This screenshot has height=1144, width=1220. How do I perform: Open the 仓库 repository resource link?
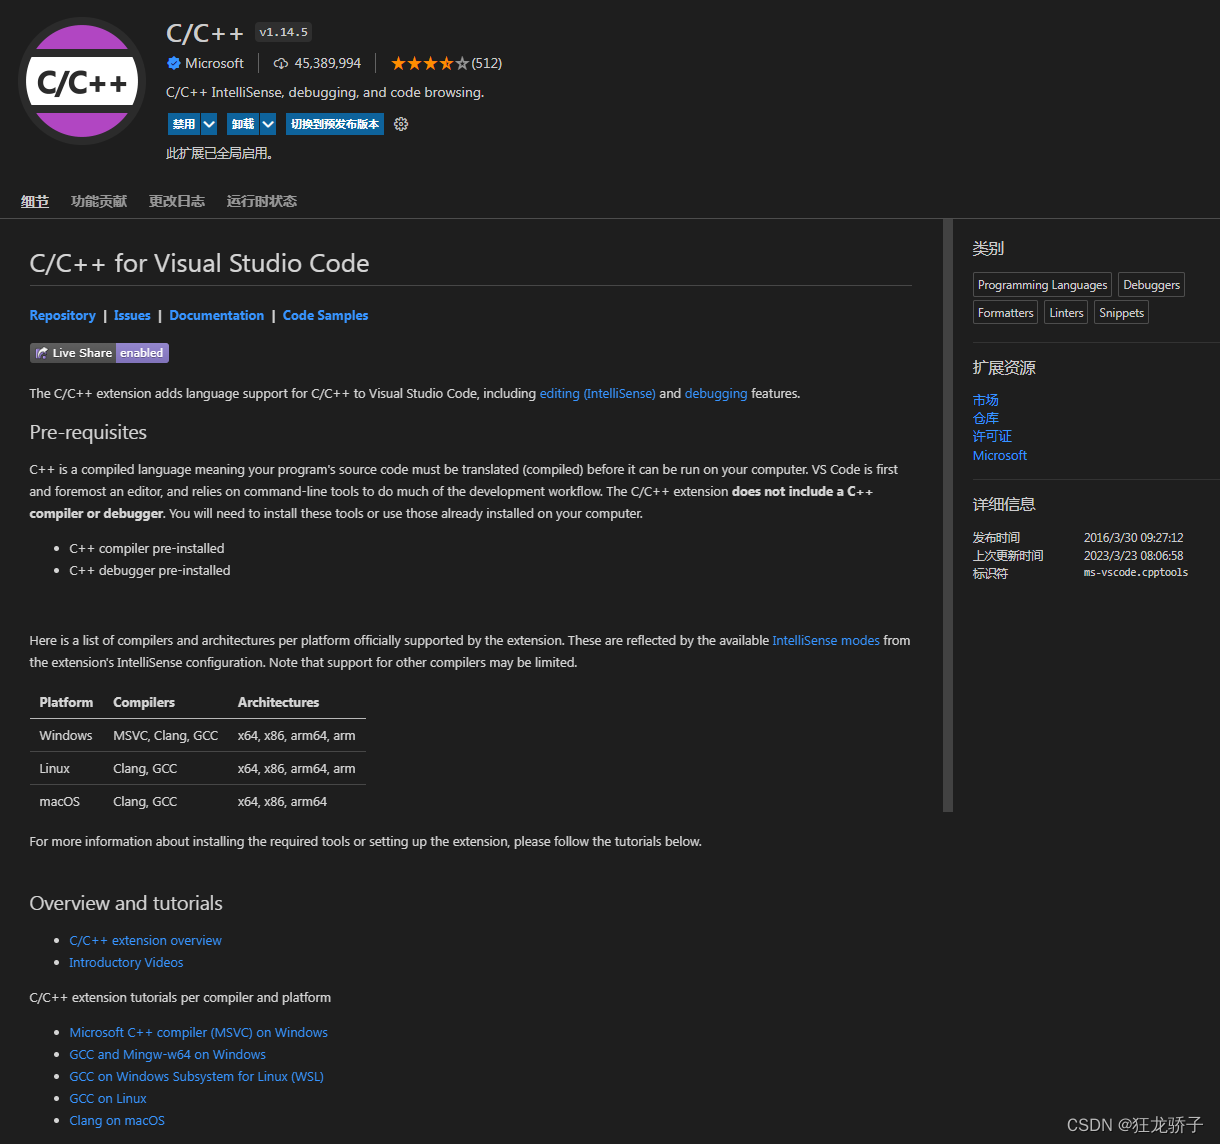[986, 418]
